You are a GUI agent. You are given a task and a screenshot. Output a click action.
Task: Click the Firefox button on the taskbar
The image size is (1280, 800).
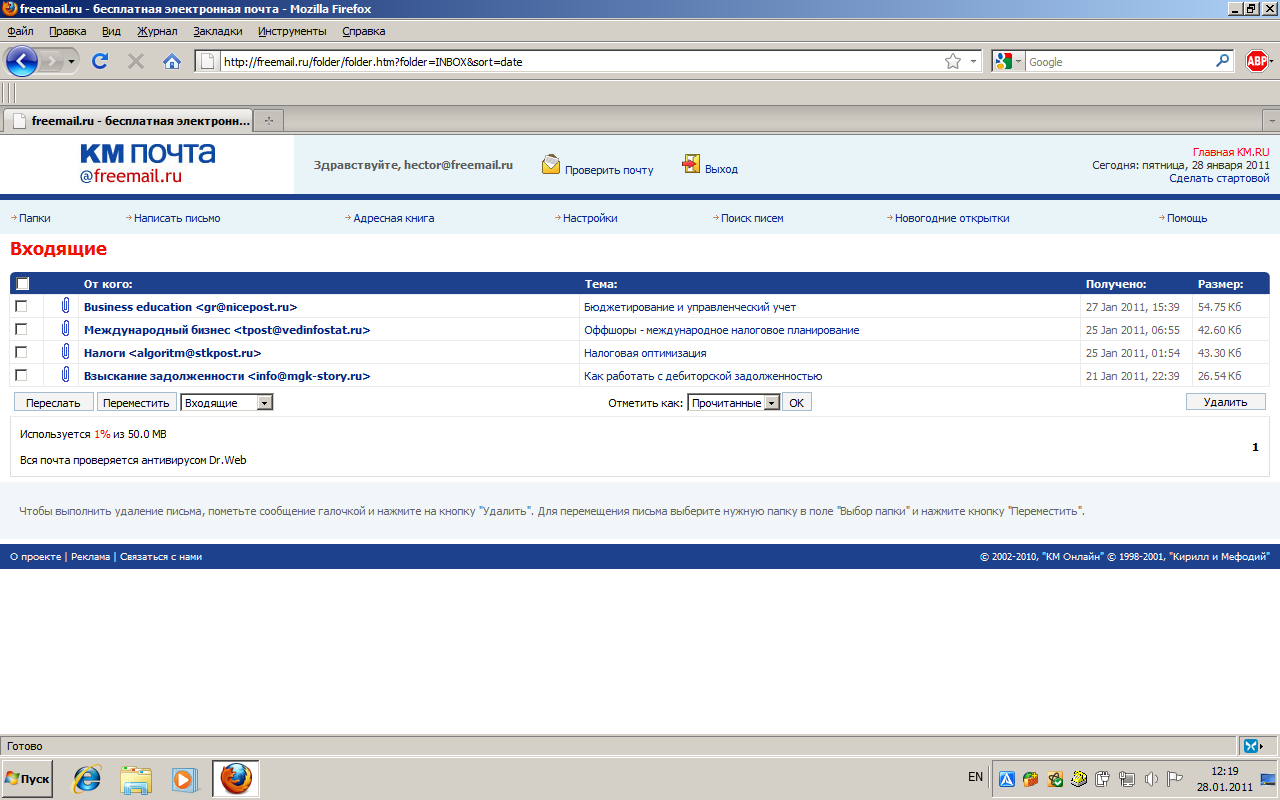click(236, 779)
